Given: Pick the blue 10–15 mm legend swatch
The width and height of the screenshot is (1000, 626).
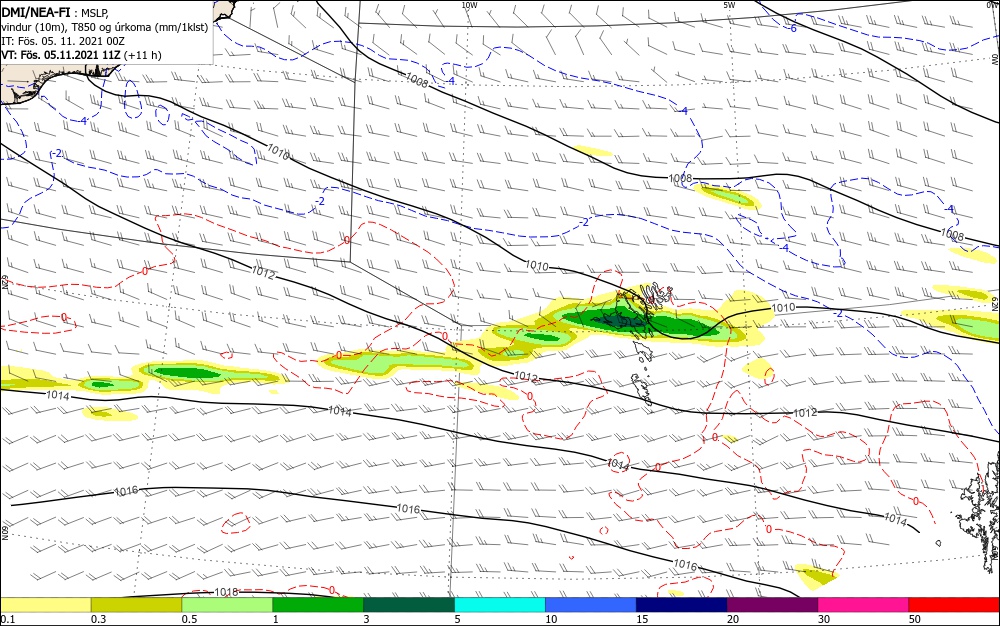Looking at the screenshot, I should click(591, 605).
